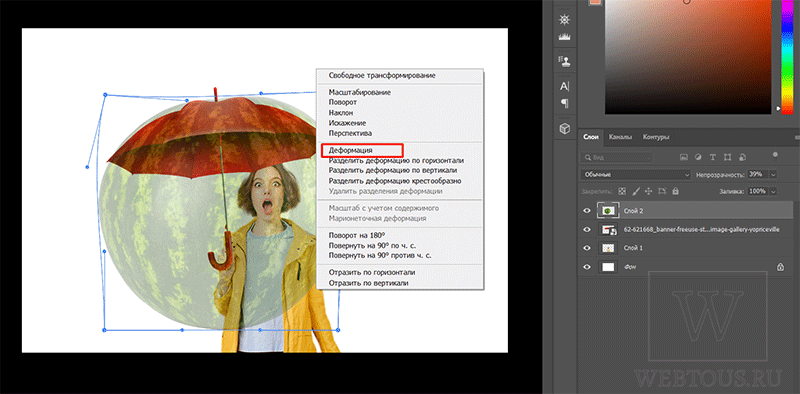Open the Navigator wheel panel icon
This screenshot has height=394, width=800.
[565, 19]
